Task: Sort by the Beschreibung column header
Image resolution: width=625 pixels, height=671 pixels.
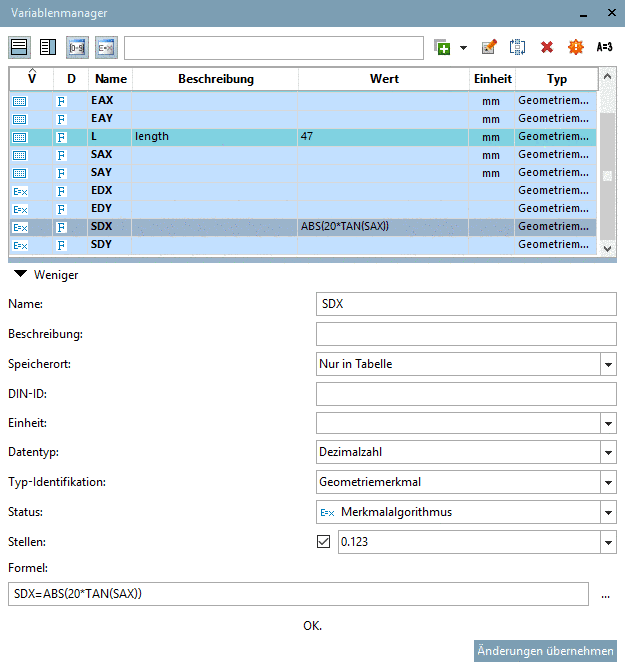Action: [x=216, y=79]
